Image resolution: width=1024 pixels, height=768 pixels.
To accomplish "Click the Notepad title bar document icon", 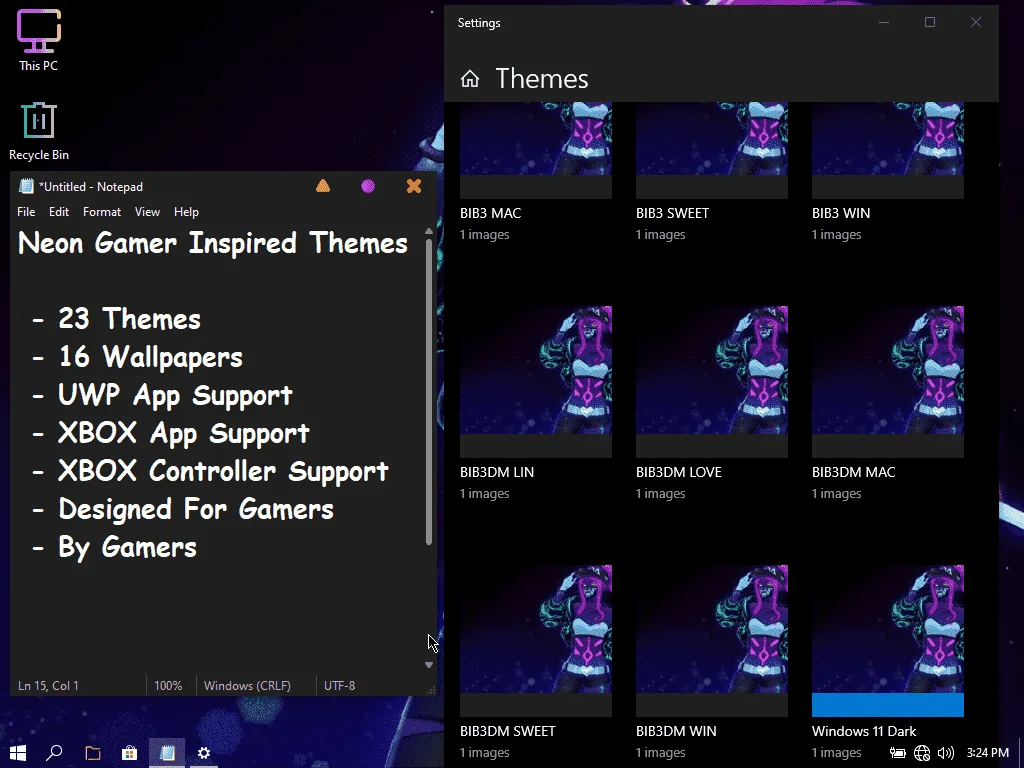I will click(26, 186).
